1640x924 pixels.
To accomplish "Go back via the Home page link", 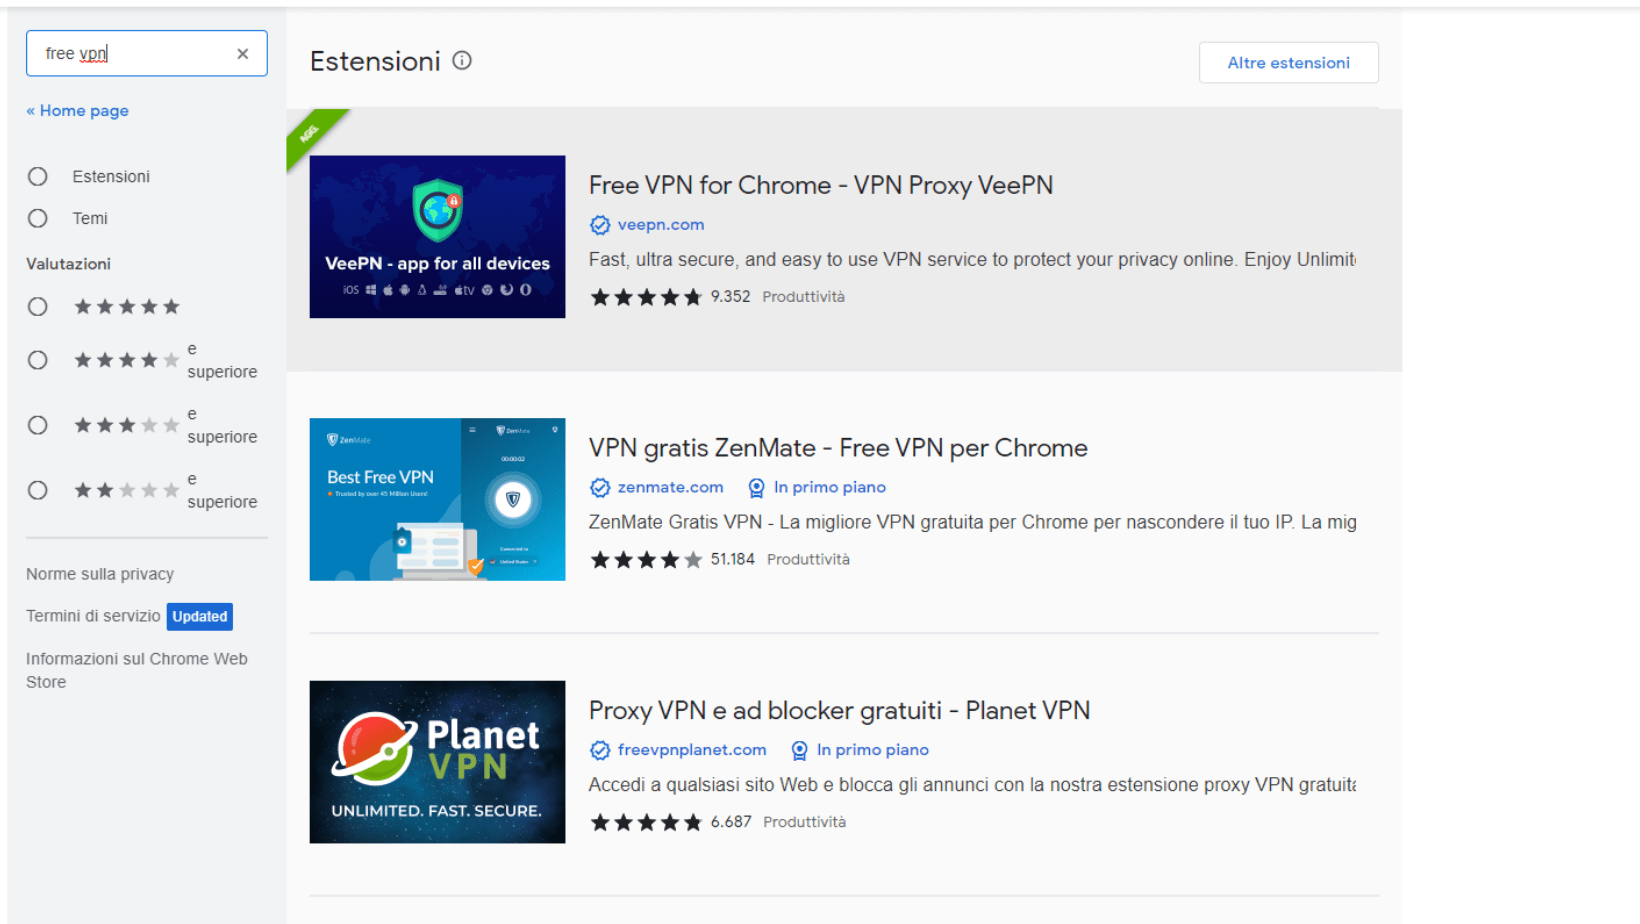I will (x=78, y=111).
